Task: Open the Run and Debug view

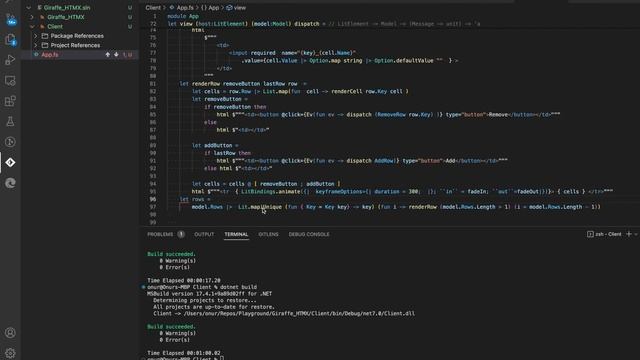Action: pyautogui.click(x=10, y=60)
